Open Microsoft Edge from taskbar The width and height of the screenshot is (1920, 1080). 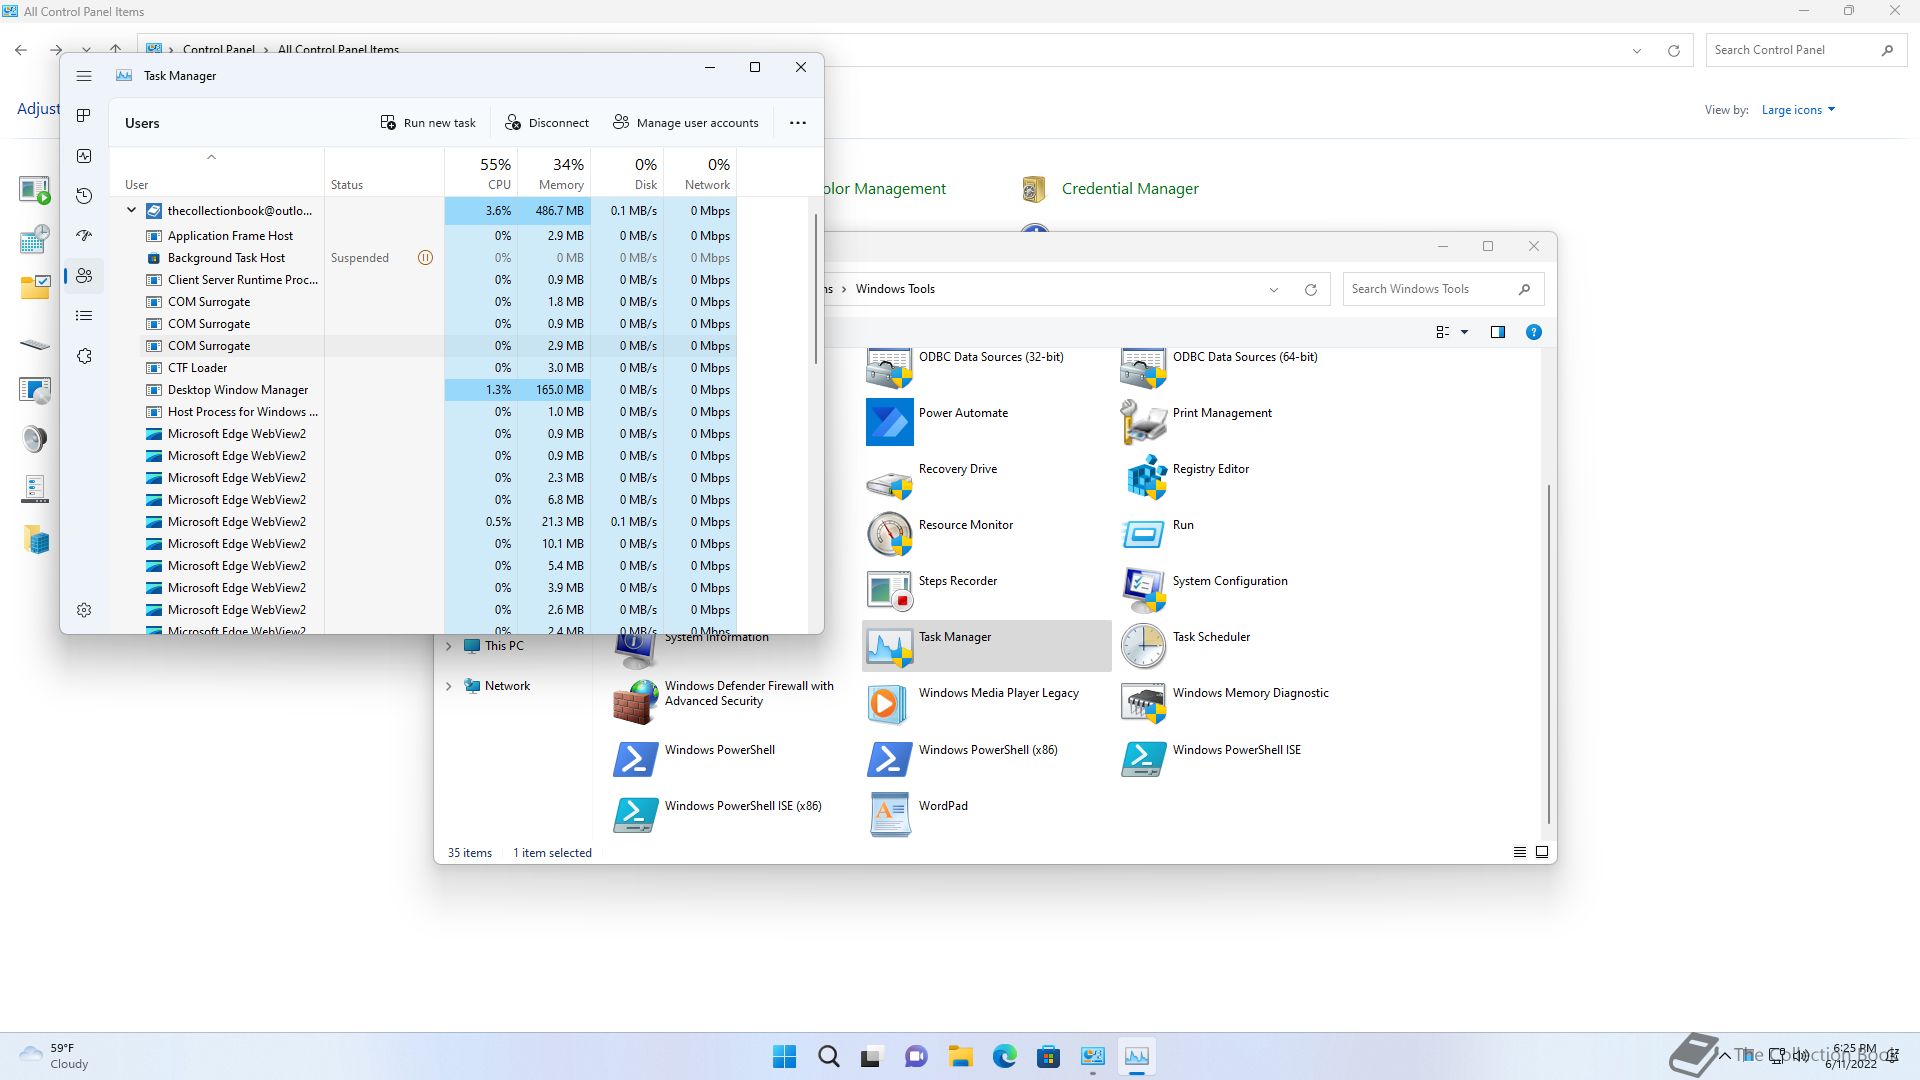[1005, 1056]
